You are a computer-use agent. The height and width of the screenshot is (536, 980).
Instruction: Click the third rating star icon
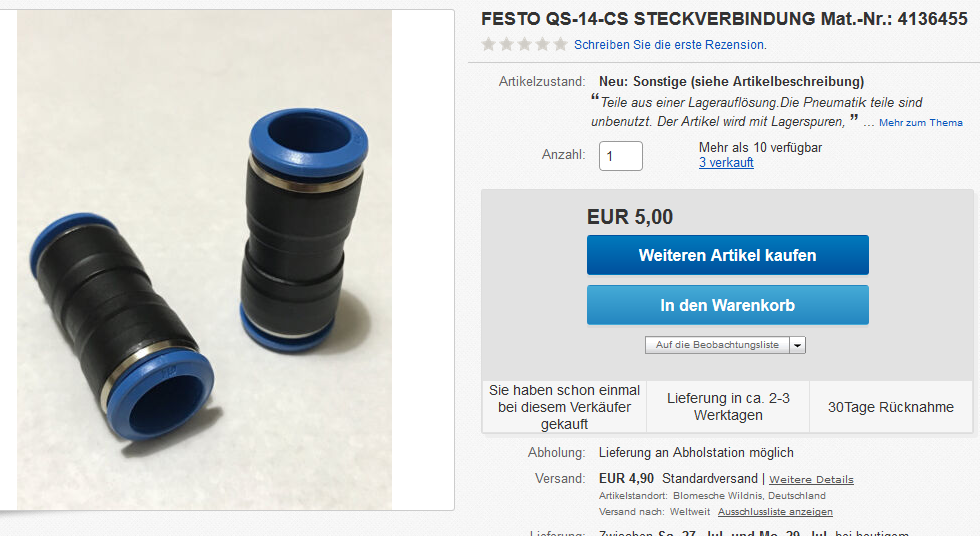[524, 44]
